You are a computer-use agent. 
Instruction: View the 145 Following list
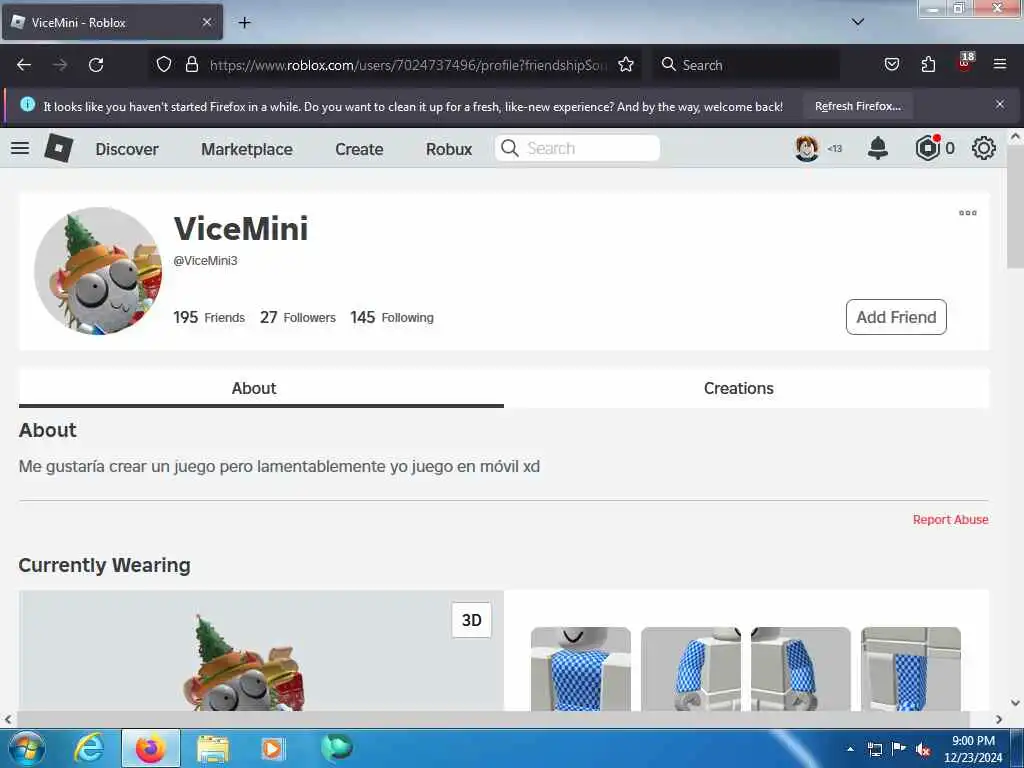pos(392,317)
